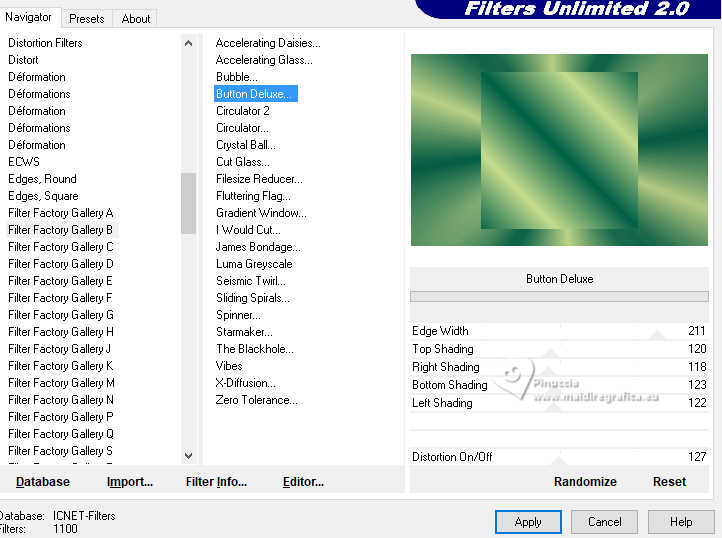The height and width of the screenshot is (538, 722).
Task: Select the ECWS category
Action: (24, 162)
